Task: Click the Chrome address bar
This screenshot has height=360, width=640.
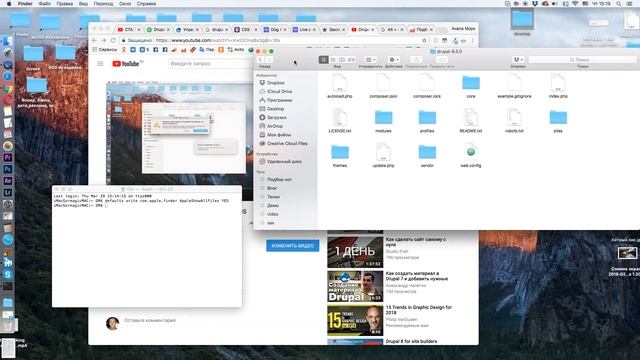Action: coord(273,40)
